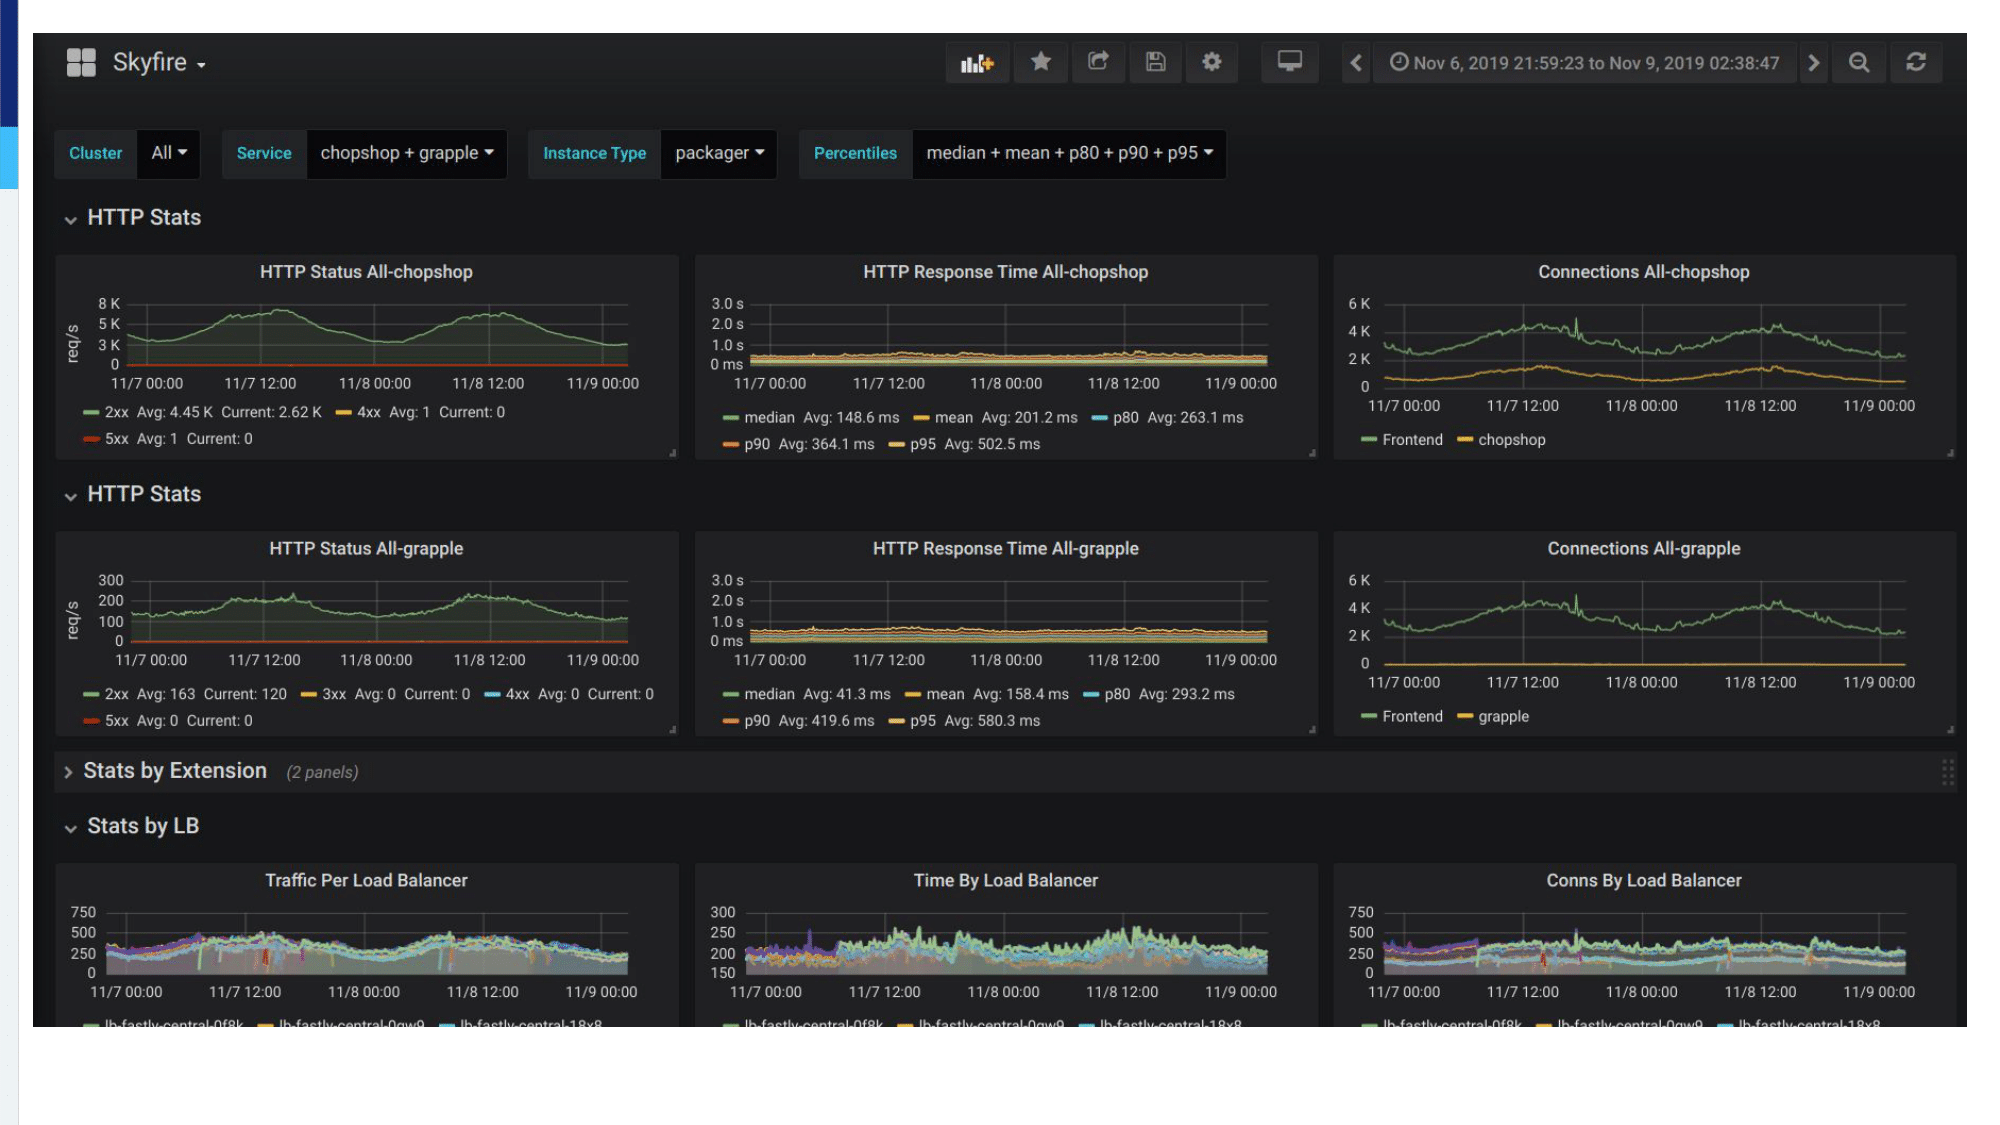Click the Cluster variable label

95,153
